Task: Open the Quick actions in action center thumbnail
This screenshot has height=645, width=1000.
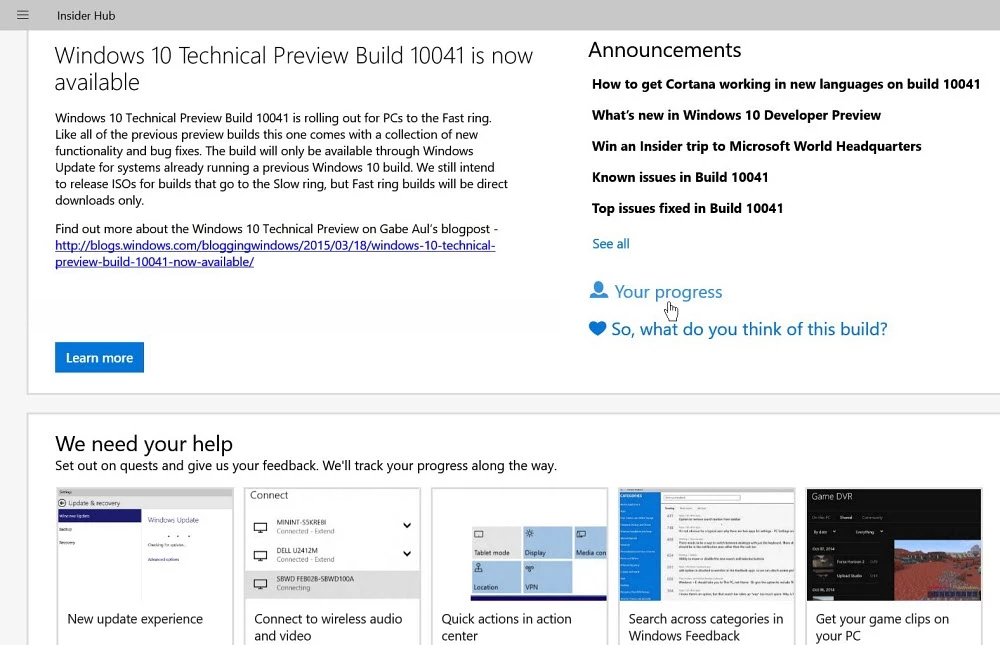Action: pos(519,544)
